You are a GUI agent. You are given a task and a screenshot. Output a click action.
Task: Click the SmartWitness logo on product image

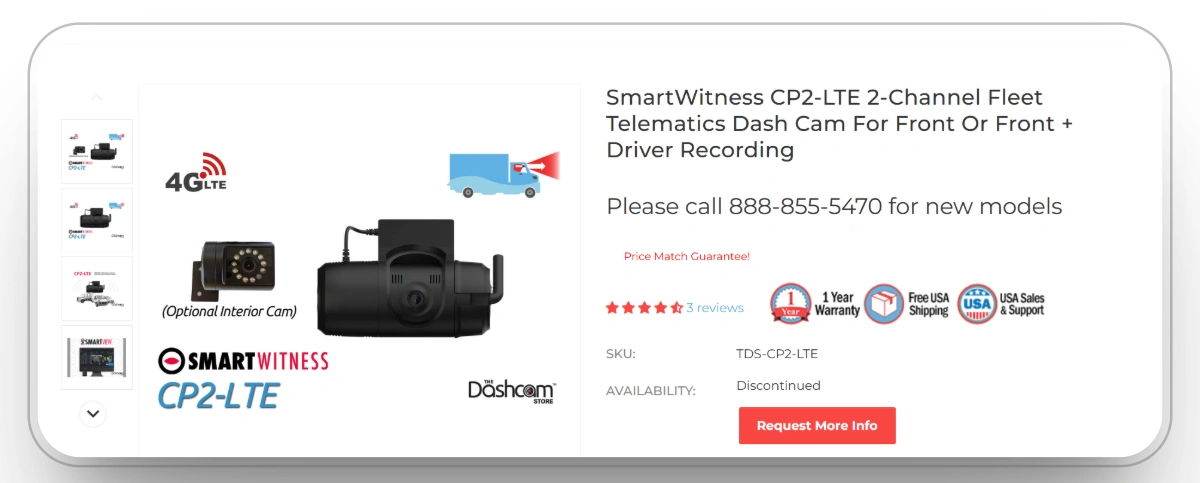point(244,360)
